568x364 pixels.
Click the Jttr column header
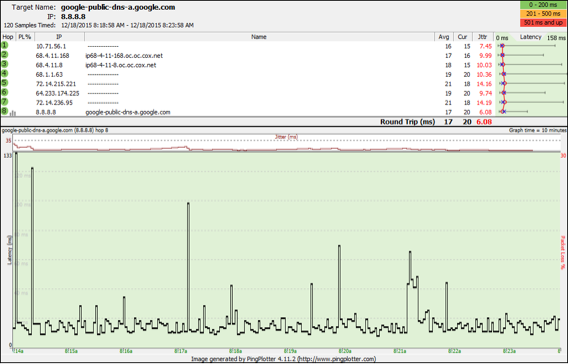pos(483,37)
